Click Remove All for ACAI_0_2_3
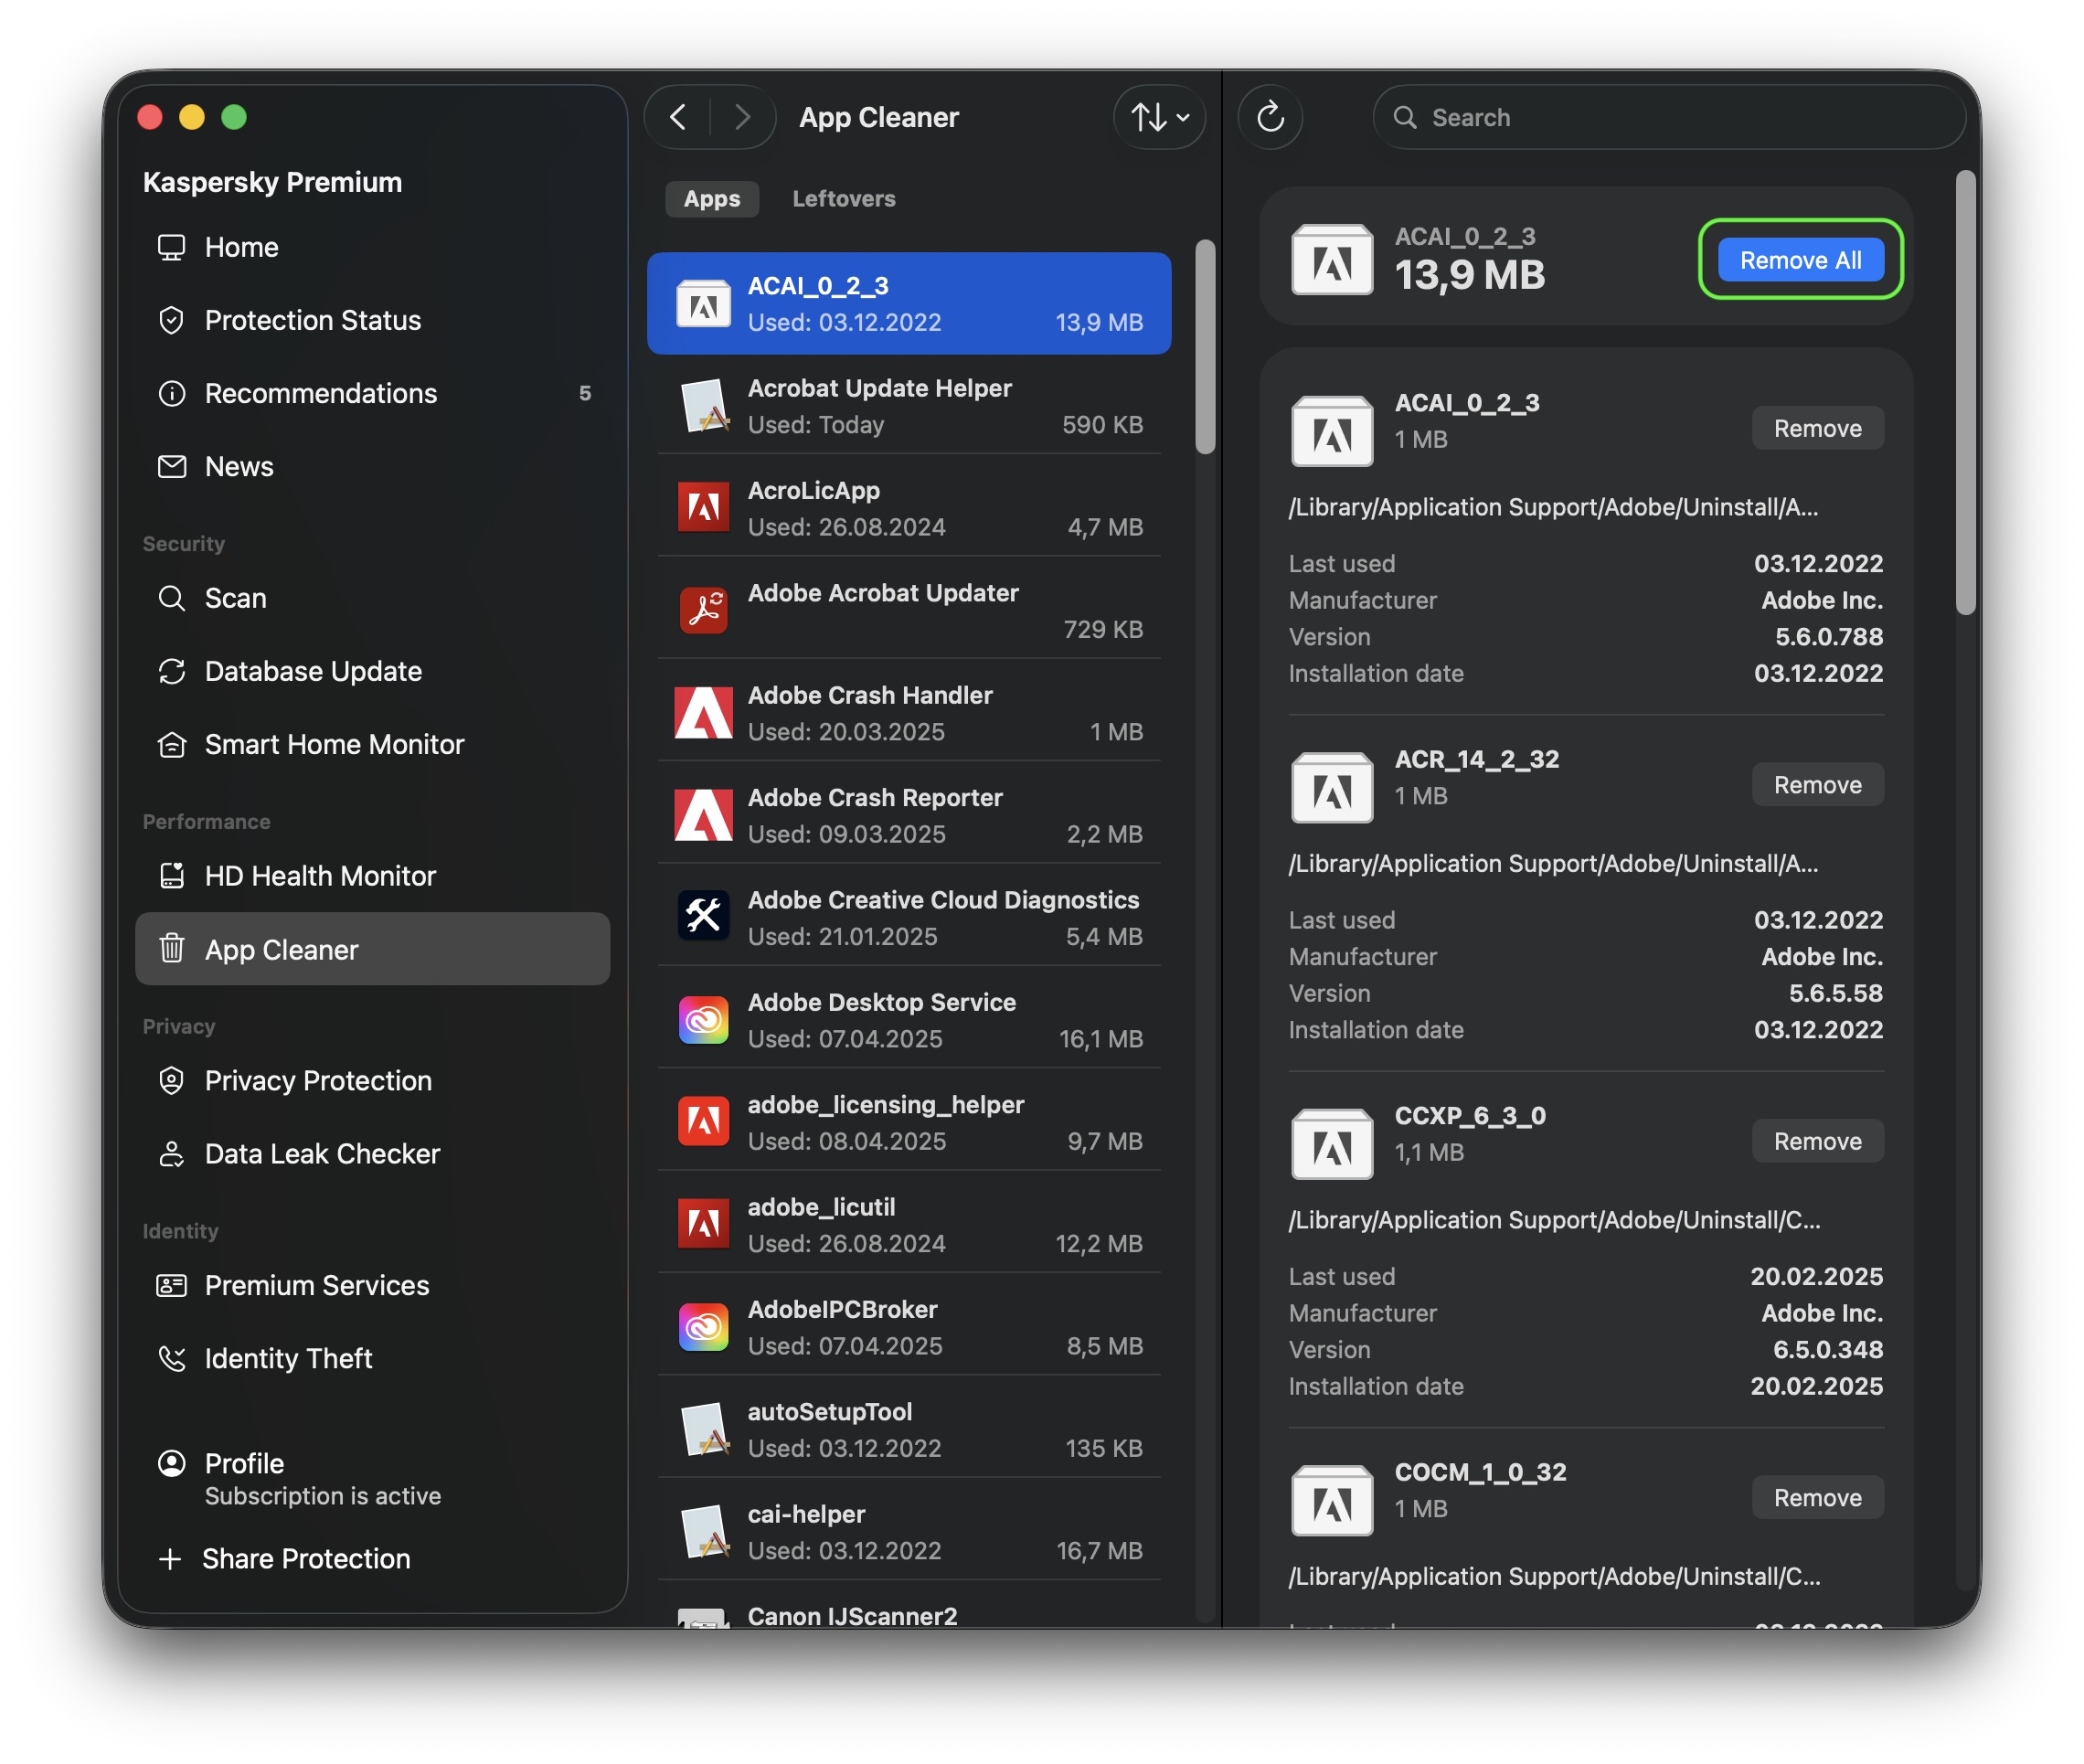This screenshot has width=2084, height=1764. [x=1799, y=260]
